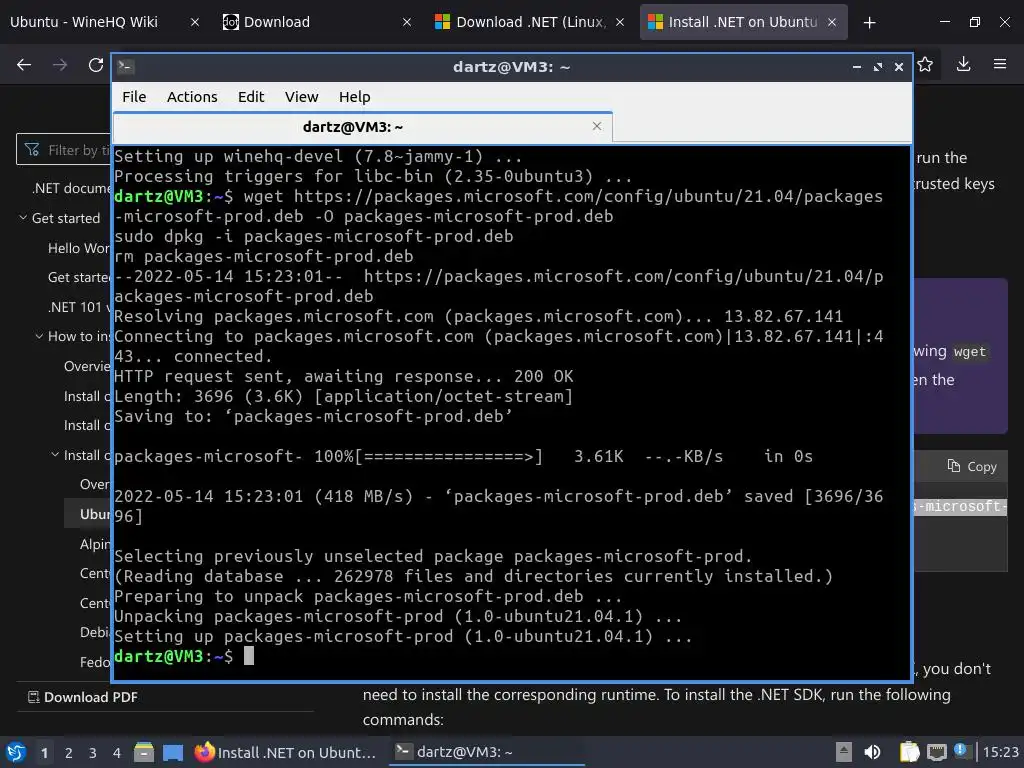Select Ubuntu entry in docs sidebar
The image size is (1024, 768).
click(95, 514)
